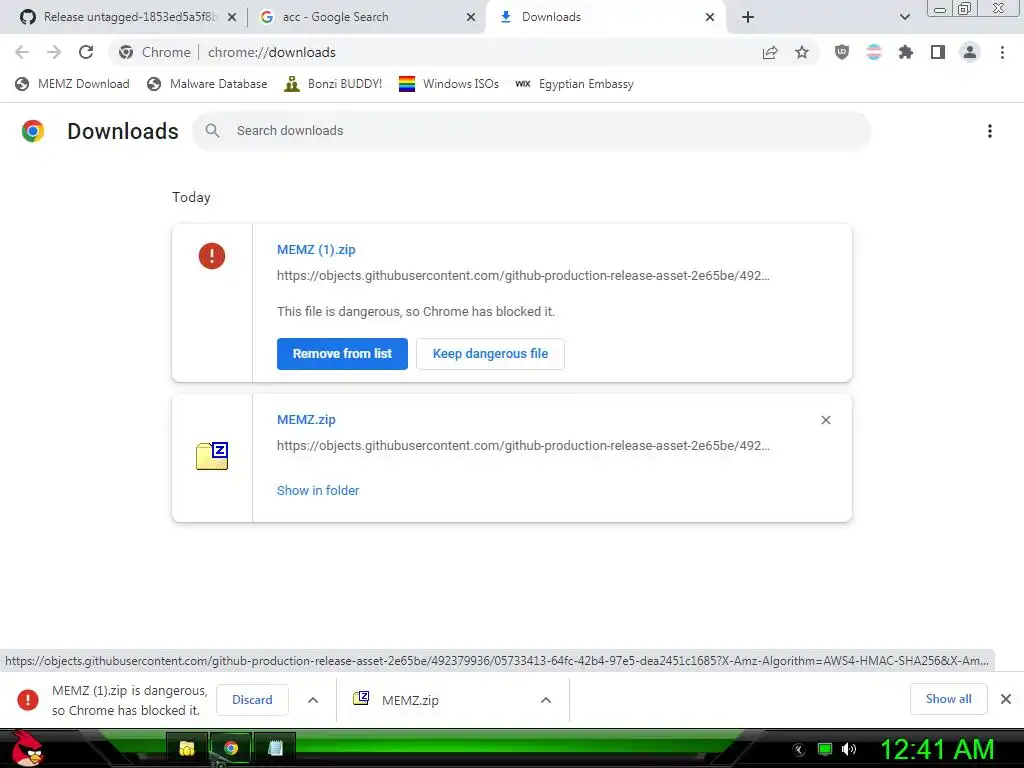Reload the downloads page
This screenshot has height=768, width=1024.
(x=86, y=52)
